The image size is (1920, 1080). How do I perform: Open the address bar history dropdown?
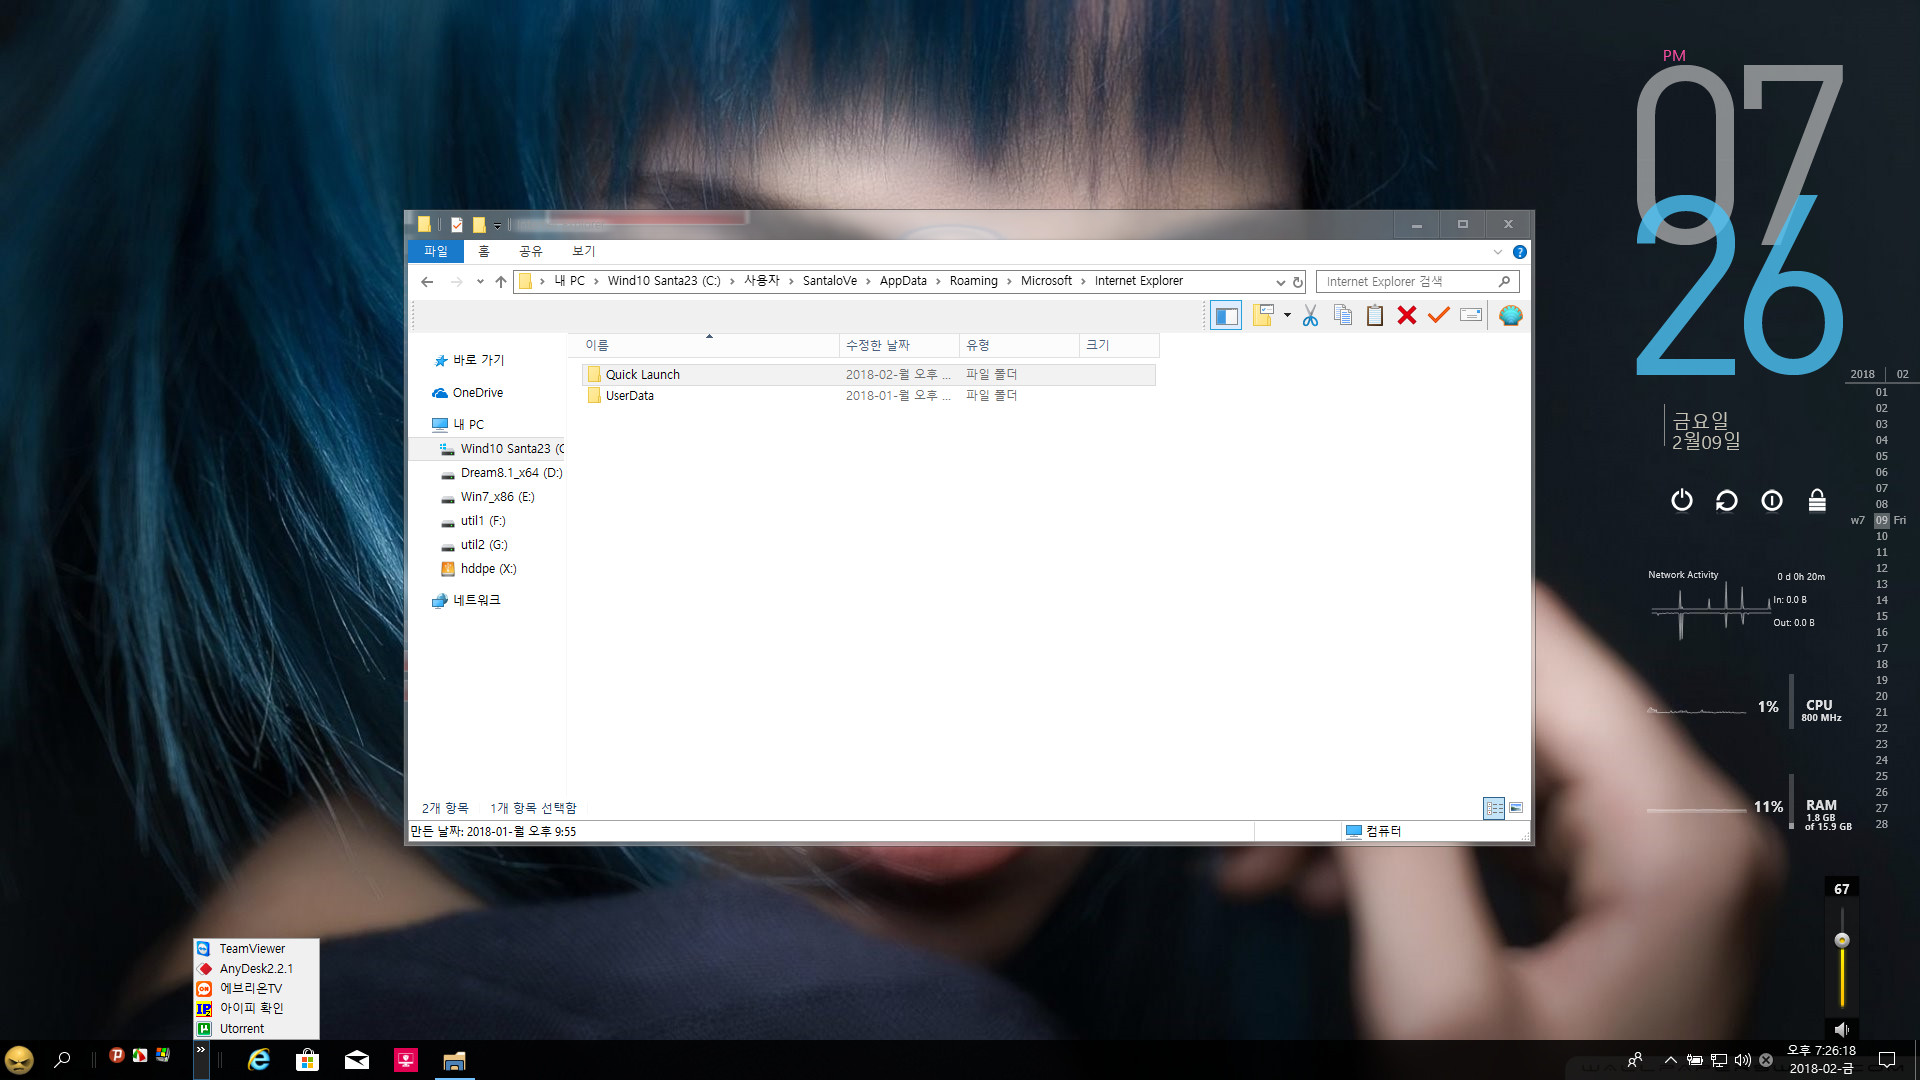1280,282
